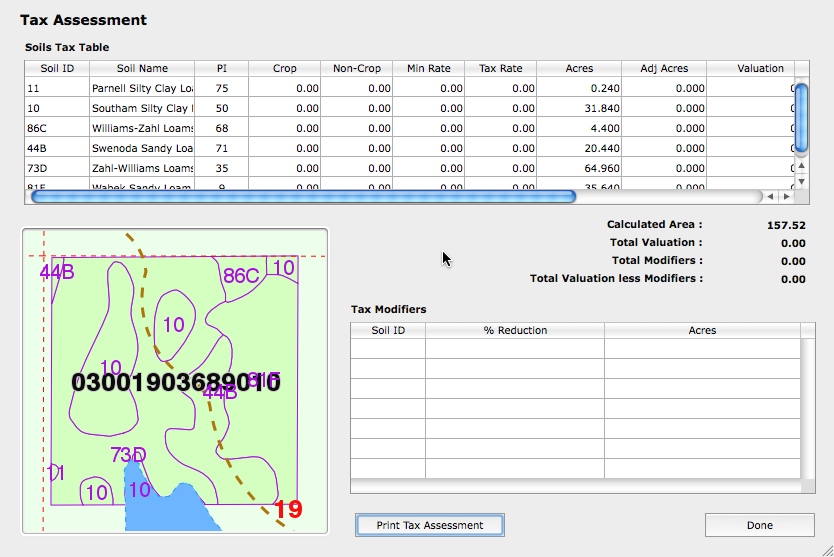Viewport: 834px width, 557px height.
Task: Click acres value 20.440
Action: (602, 148)
